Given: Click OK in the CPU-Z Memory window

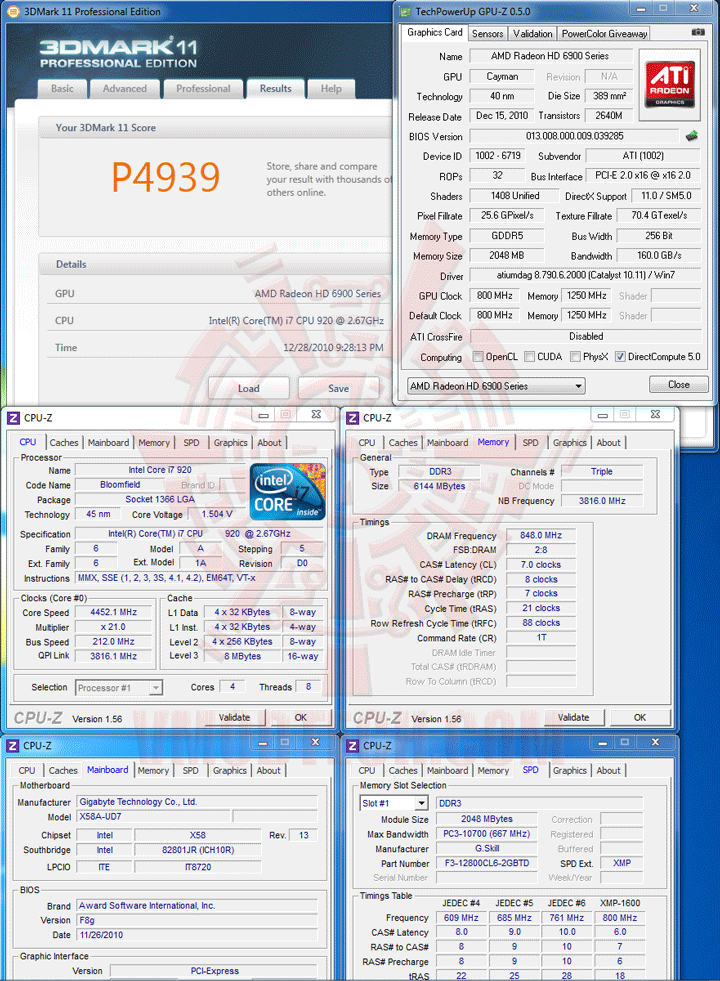Looking at the screenshot, I should tap(639, 718).
